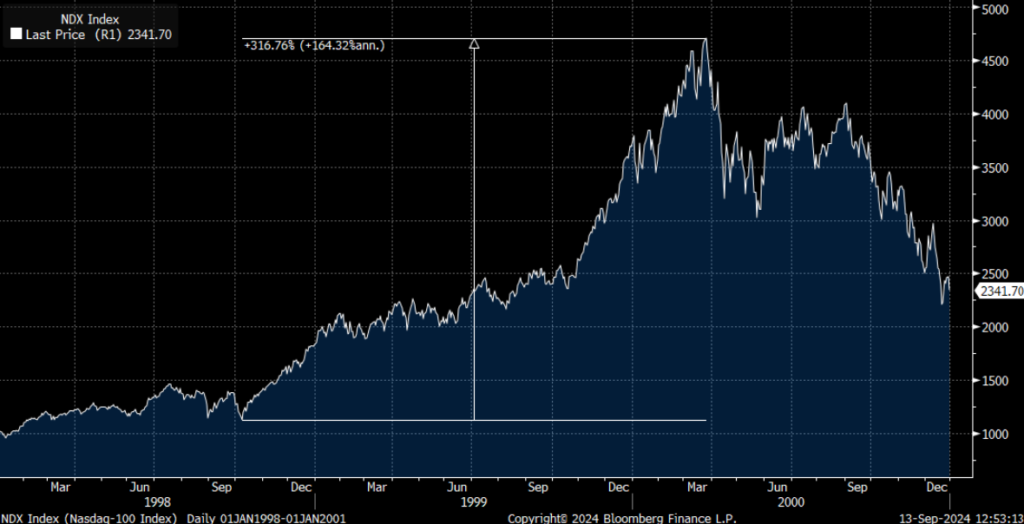The width and height of the screenshot is (1024, 524).
Task: Click the horizontal baseline at the October 1998 low
Action: [474, 420]
